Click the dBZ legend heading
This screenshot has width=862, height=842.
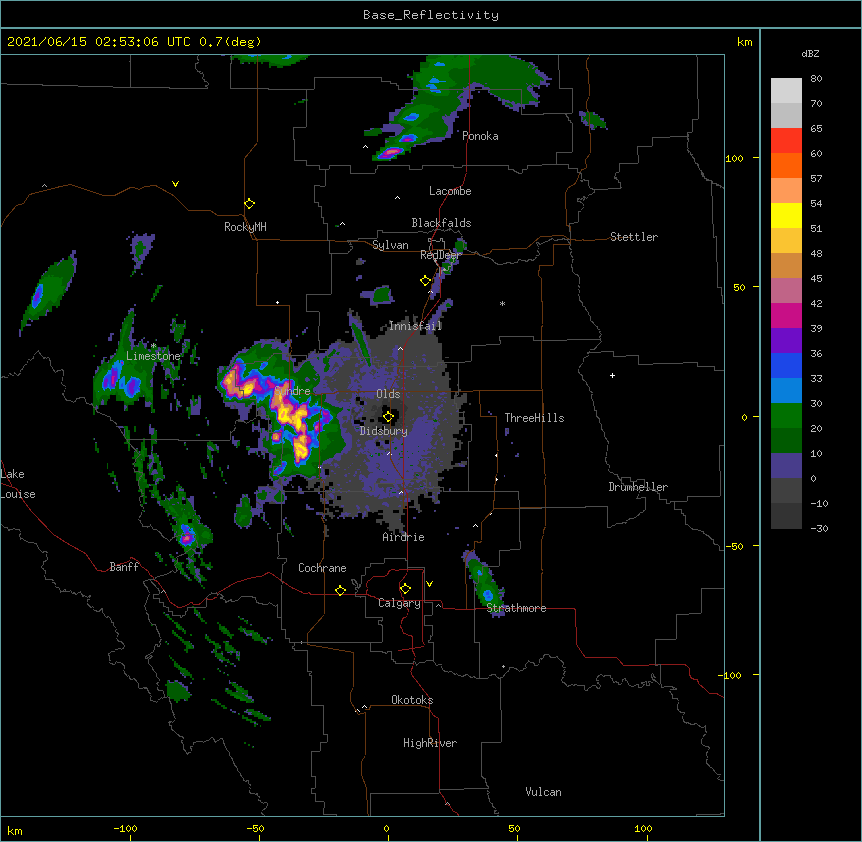point(810,54)
